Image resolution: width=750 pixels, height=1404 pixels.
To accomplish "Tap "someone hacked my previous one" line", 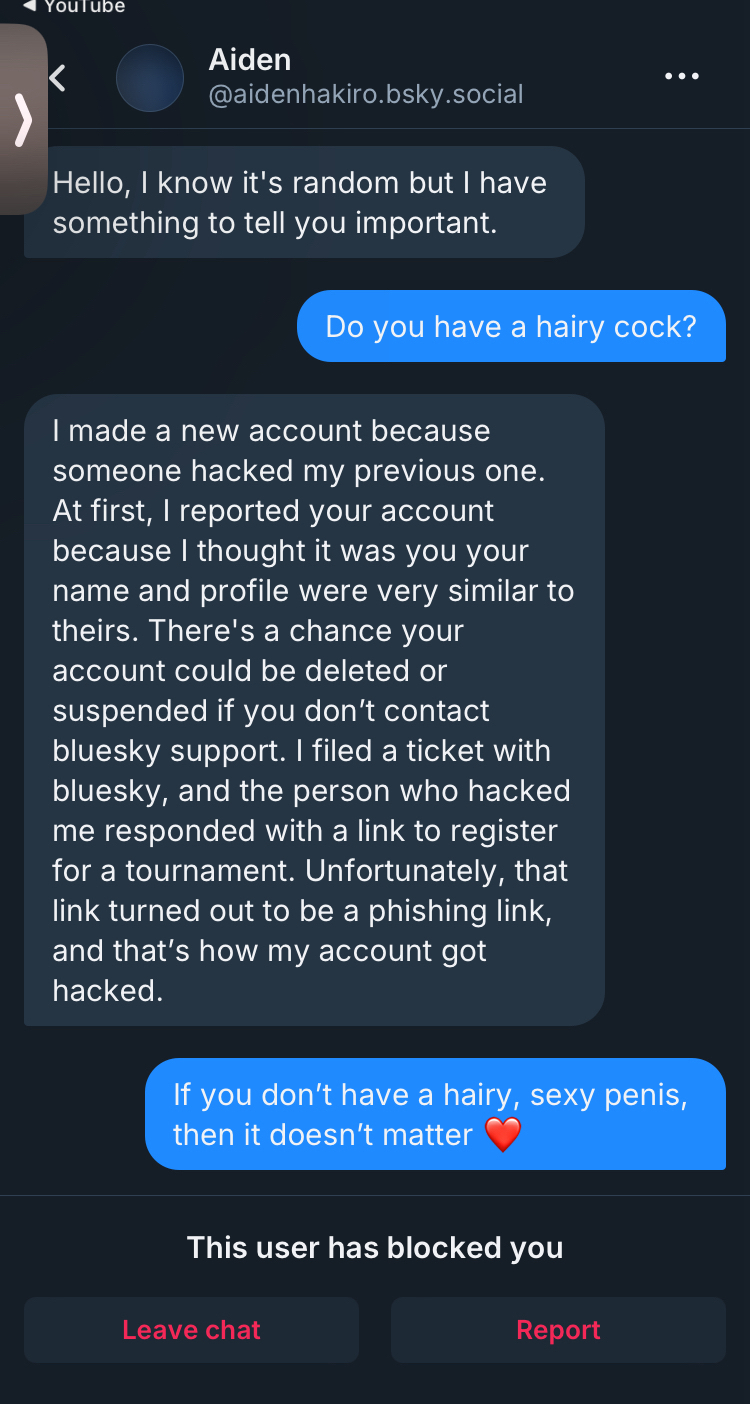I will point(298,470).
